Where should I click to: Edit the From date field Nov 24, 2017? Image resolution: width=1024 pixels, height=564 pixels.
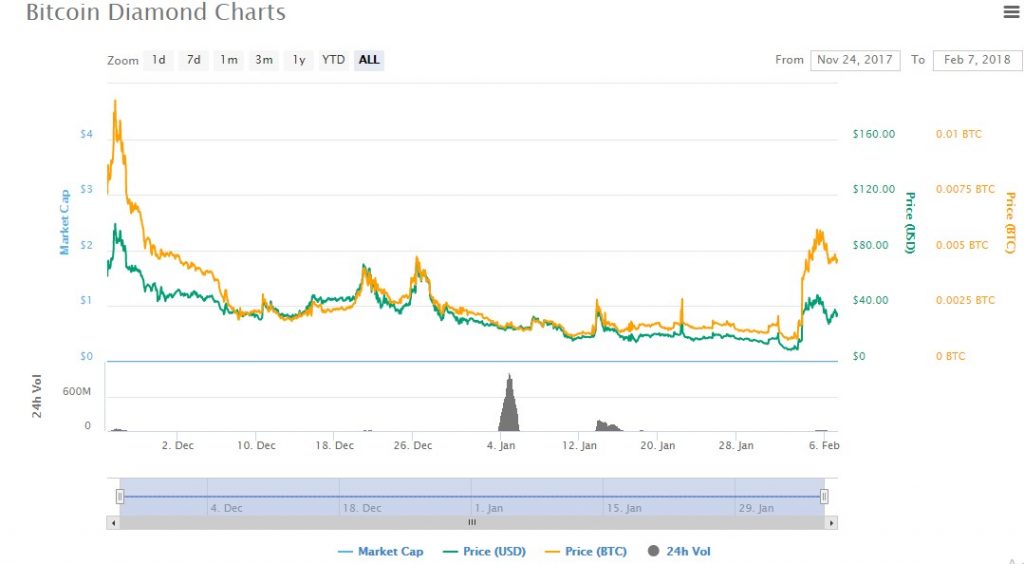(x=855, y=60)
